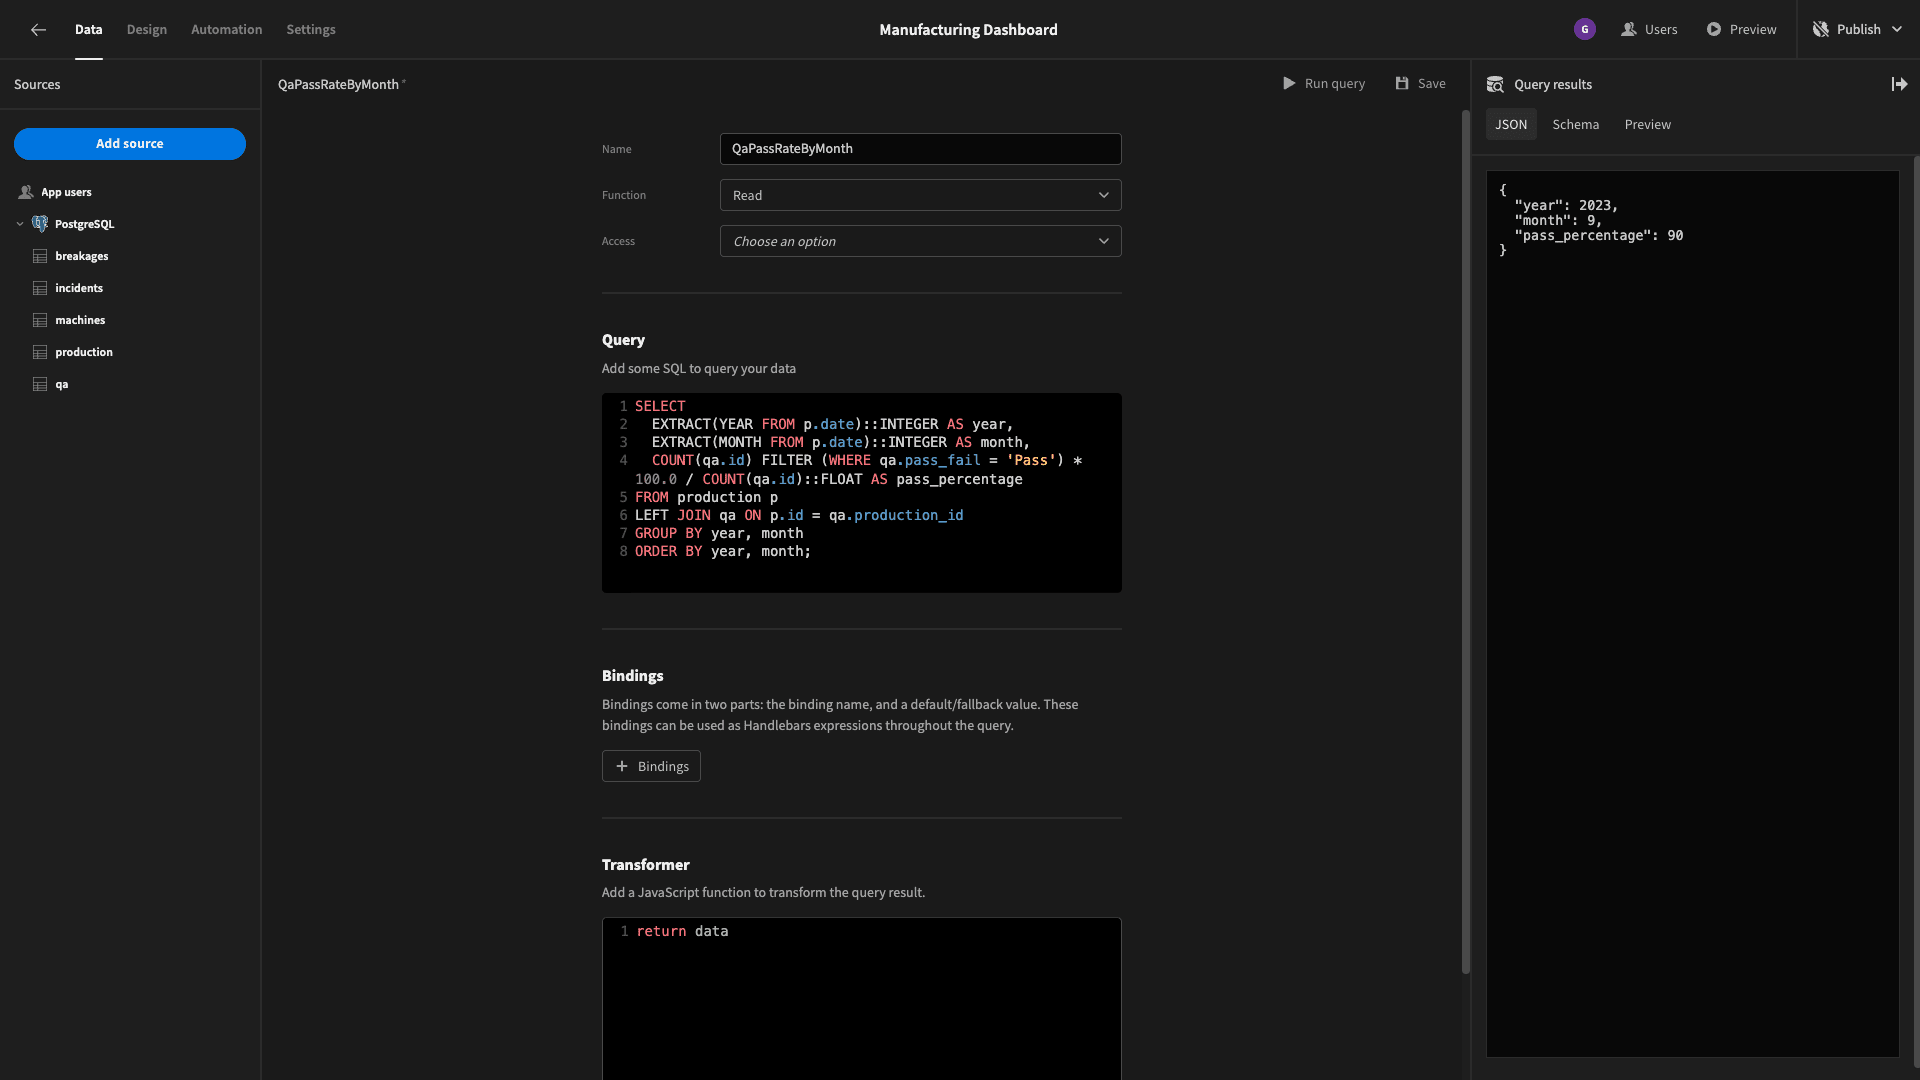Collapse the Query results panel arrow icon
The height and width of the screenshot is (1080, 1920).
point(1899,85)
